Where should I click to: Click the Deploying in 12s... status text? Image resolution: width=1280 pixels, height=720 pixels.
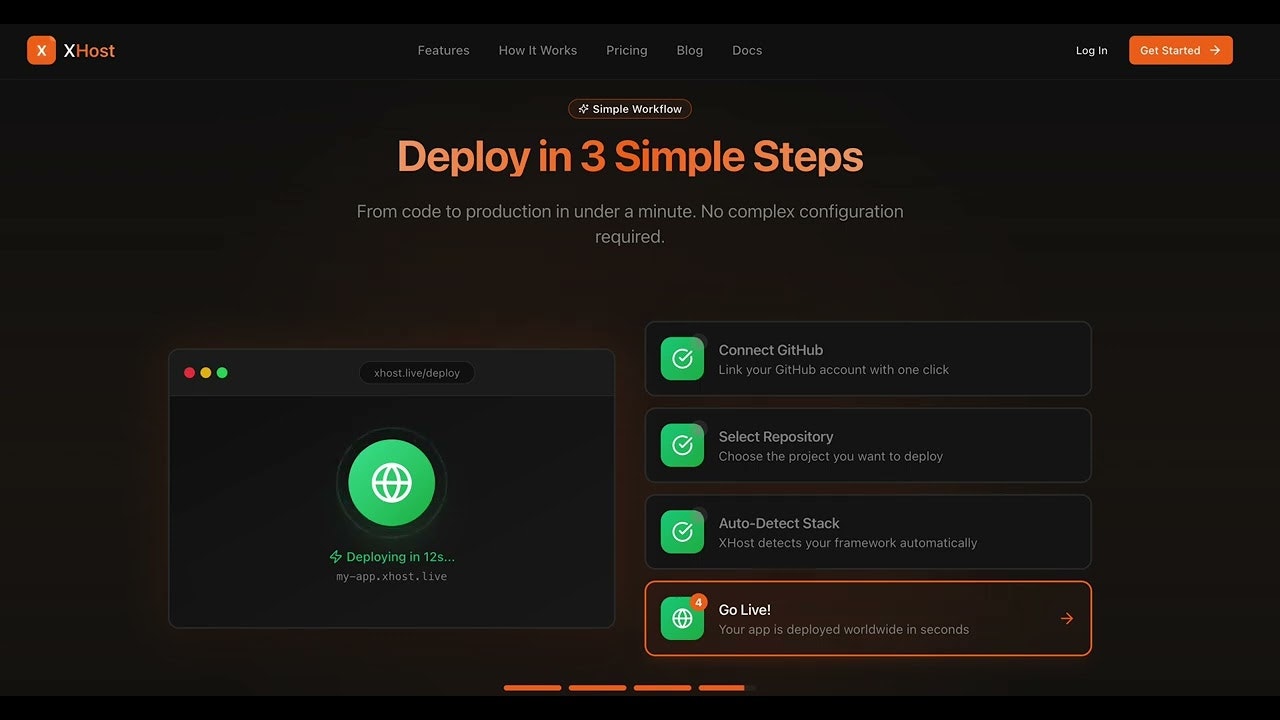(x=400, y=557)
